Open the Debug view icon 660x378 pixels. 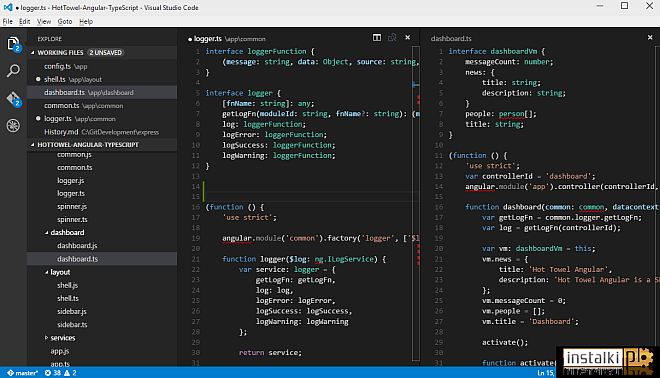(13, 125)
